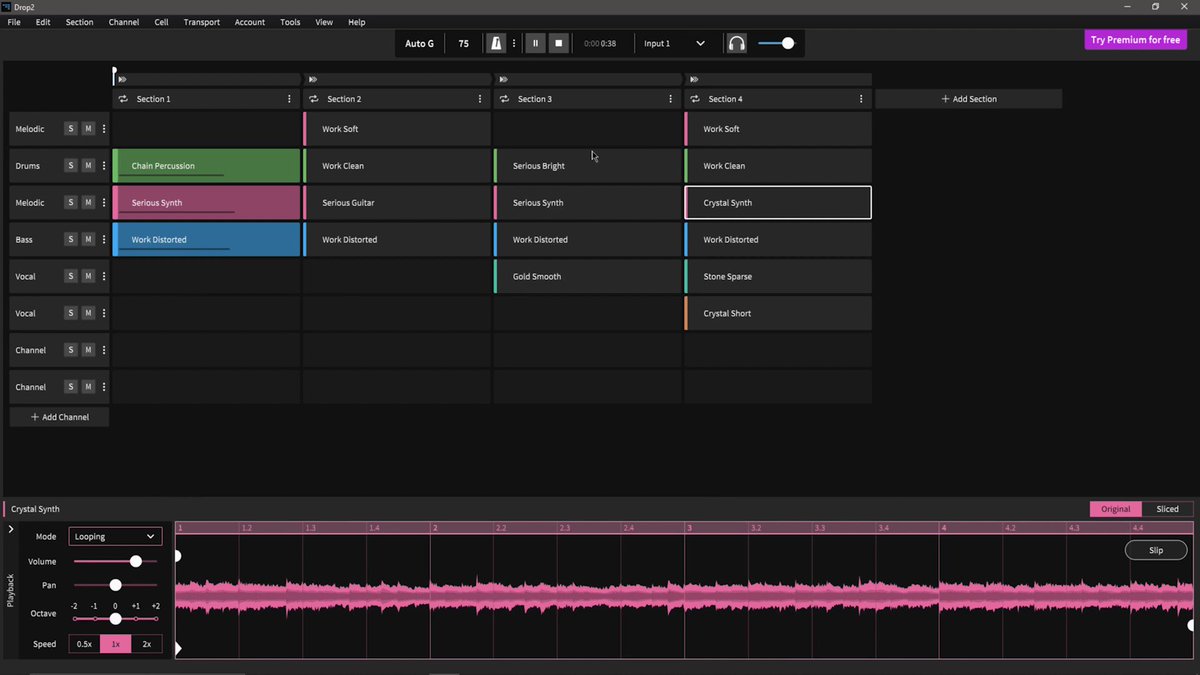Open metronome options three-dot menu
This screenshot has width=1200, height=675.
[514, 43]
